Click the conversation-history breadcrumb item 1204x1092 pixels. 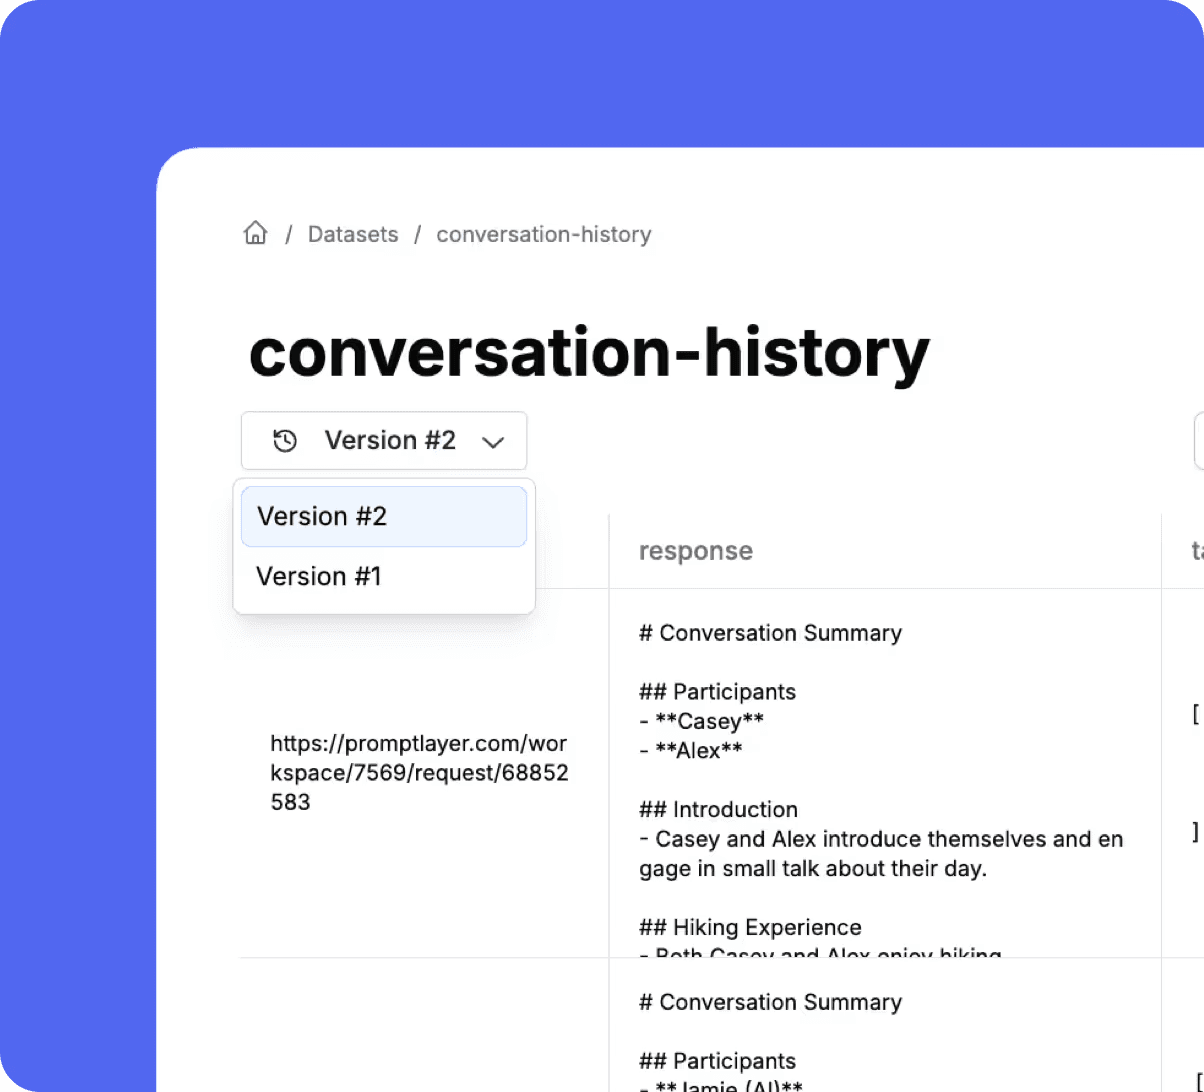[543, 234]
